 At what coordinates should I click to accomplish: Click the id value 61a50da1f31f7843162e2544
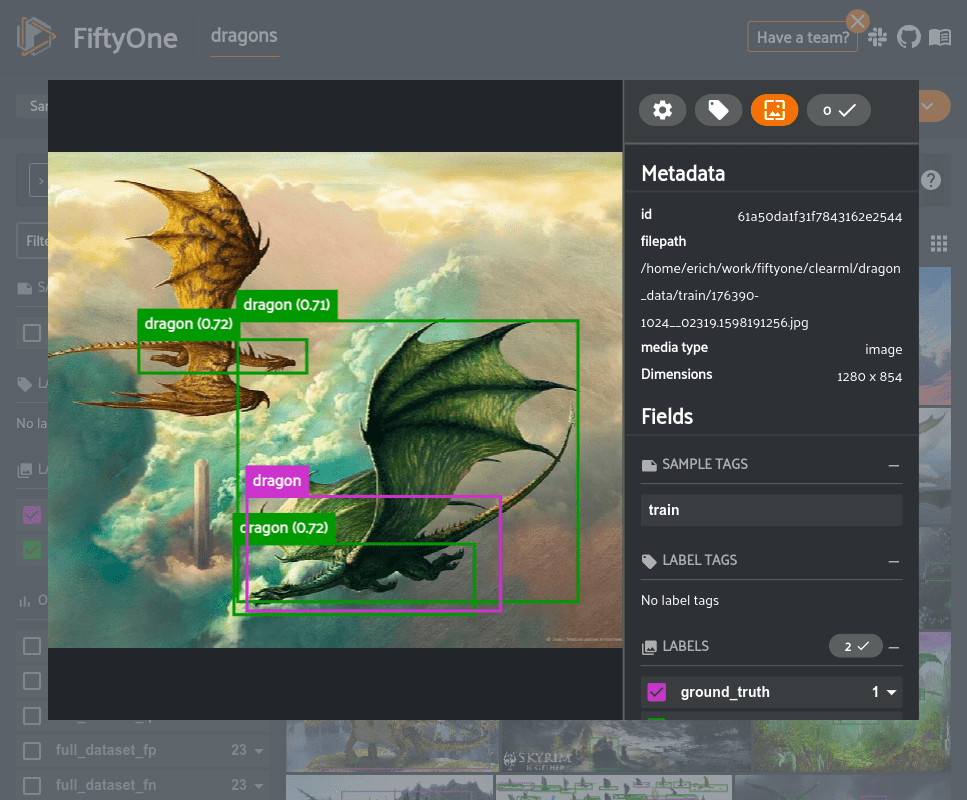[820, 216]
